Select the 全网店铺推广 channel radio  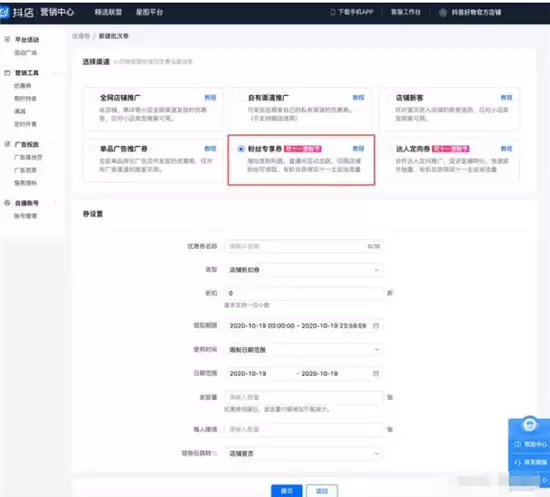pyautogui.click(x=93, y=98)
